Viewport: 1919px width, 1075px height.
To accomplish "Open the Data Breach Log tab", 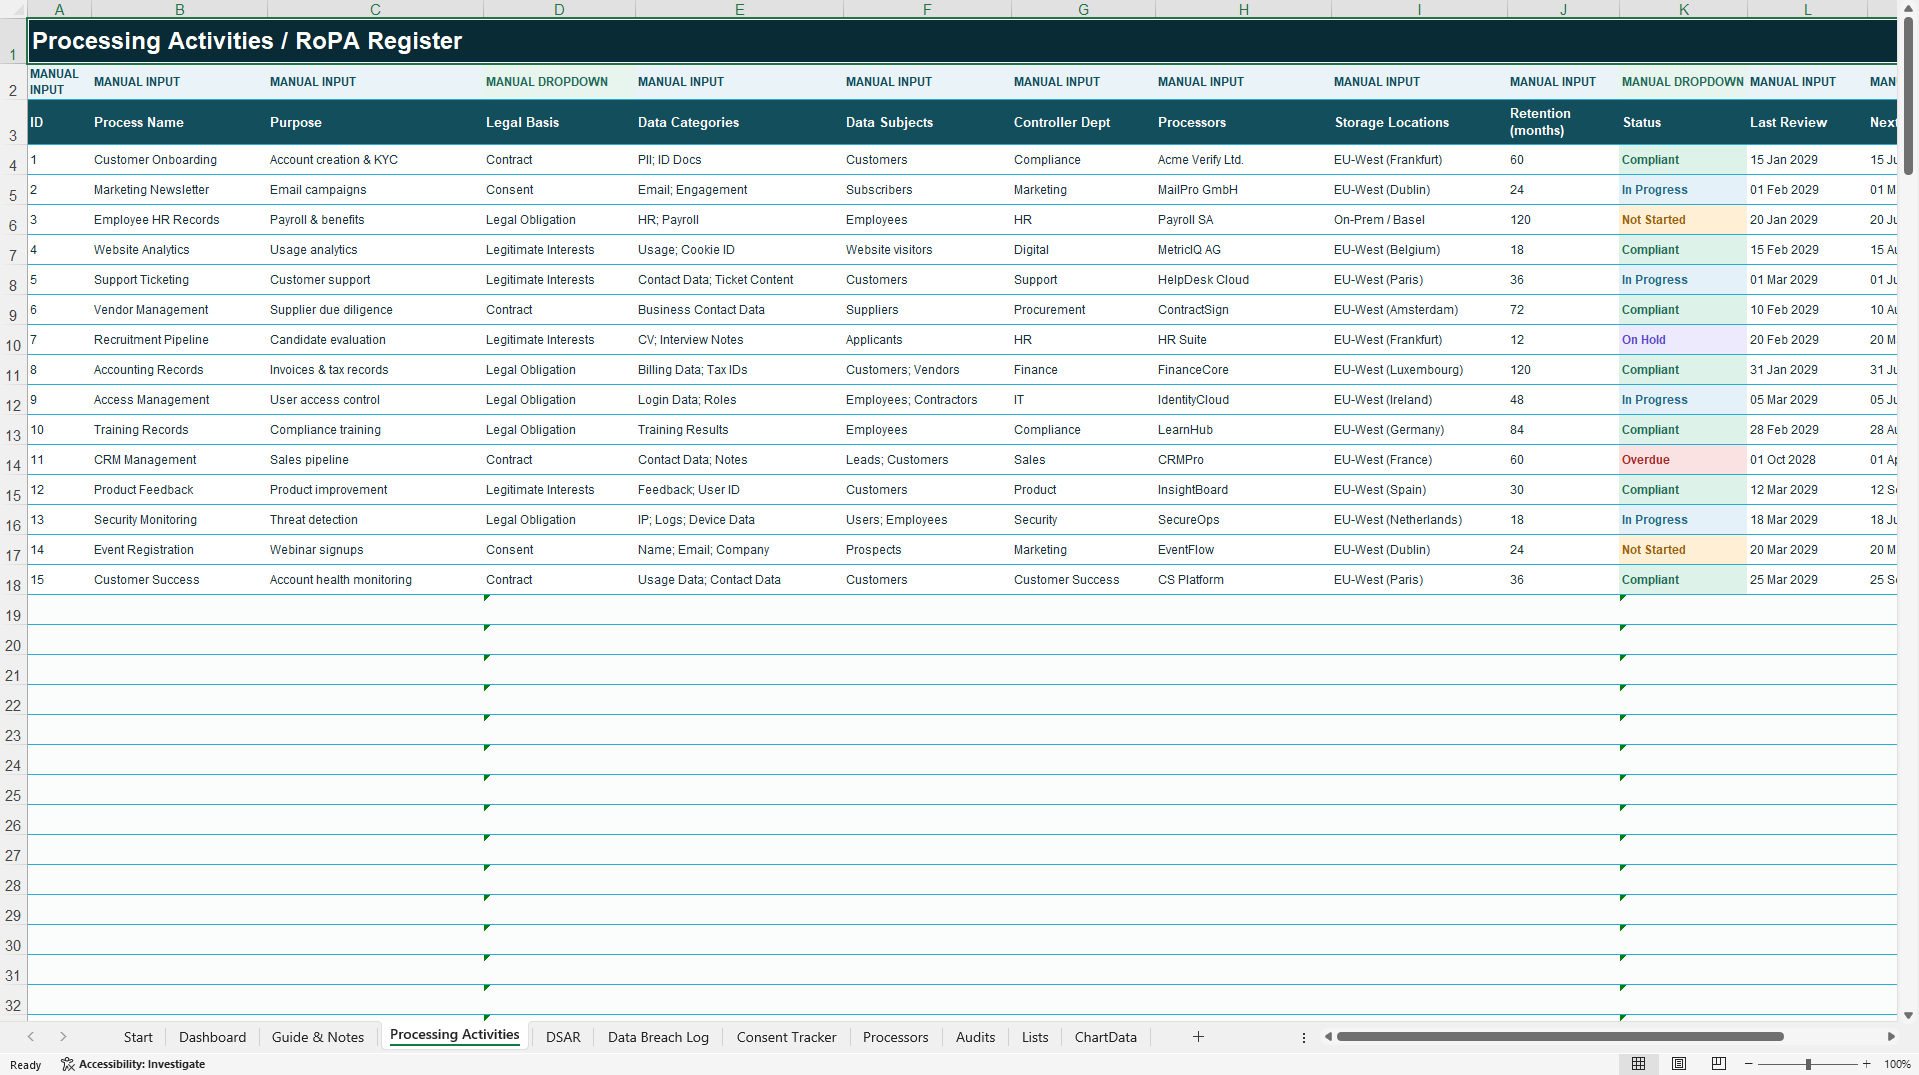I will click(658, 1037).
